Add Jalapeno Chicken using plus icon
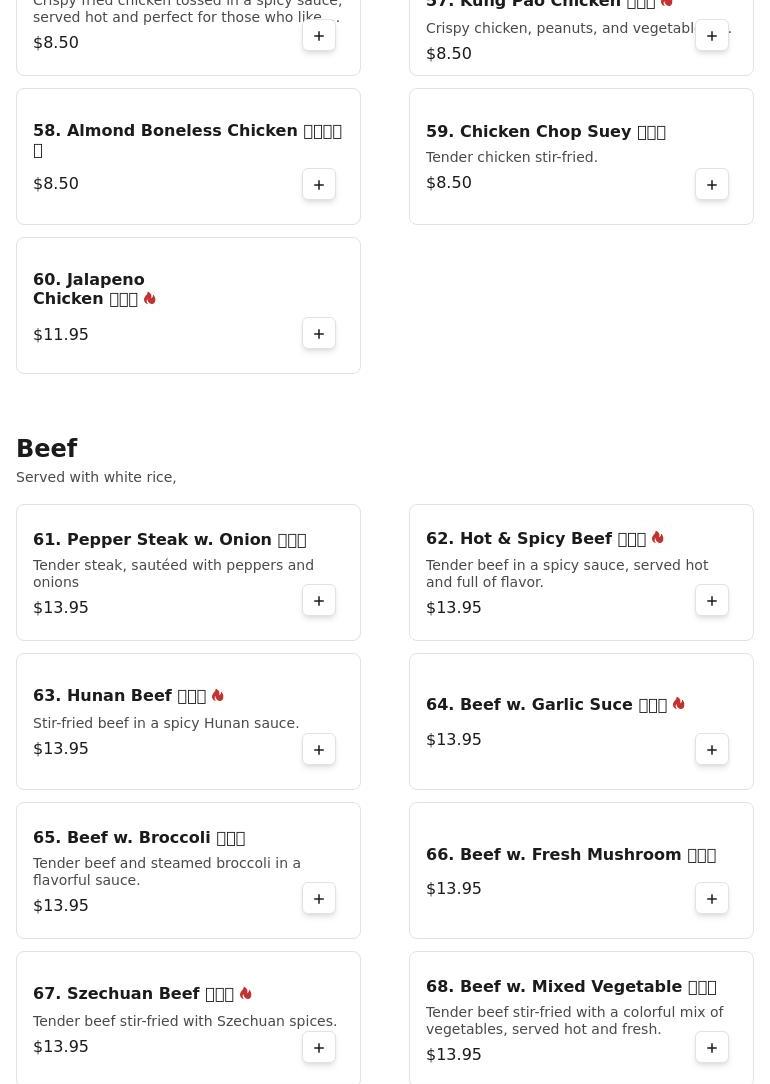This screenshot has height=1084, width=770. [x=319, y=334]
